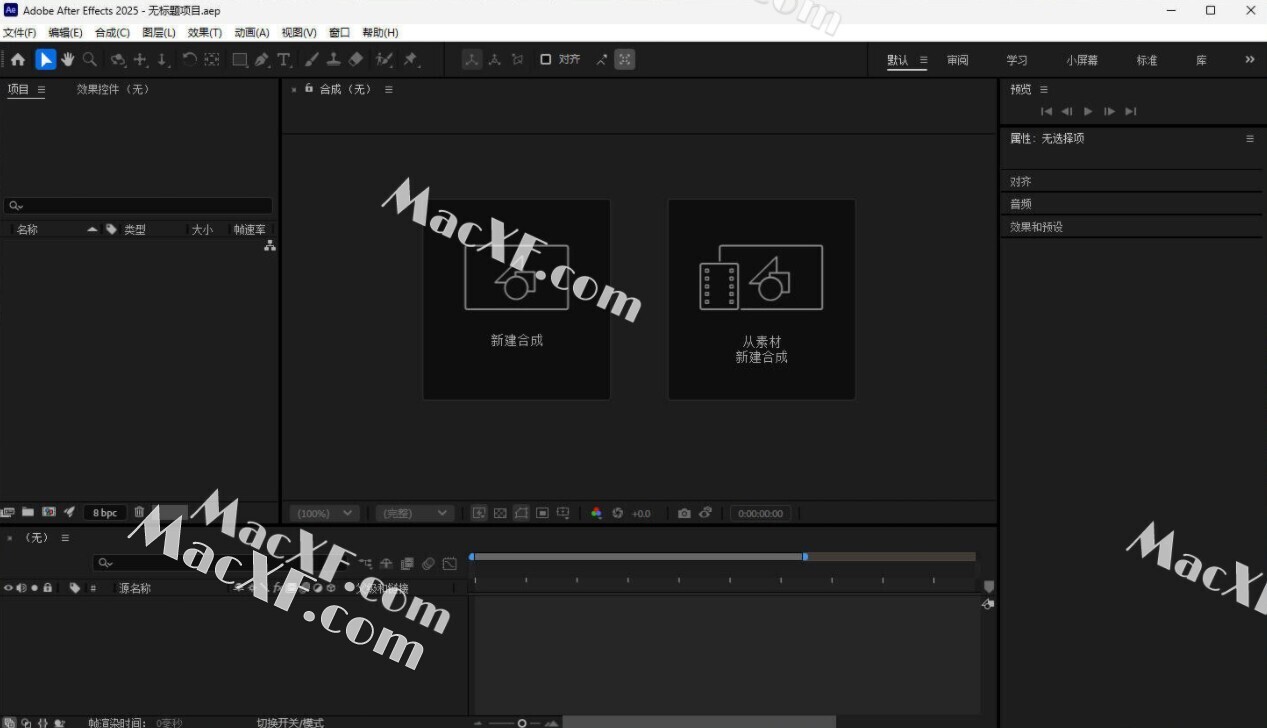The height and width of the screenshot is (728, 1267).
Task: Open the 项目 panel menu
Action: tap(42, 89)
